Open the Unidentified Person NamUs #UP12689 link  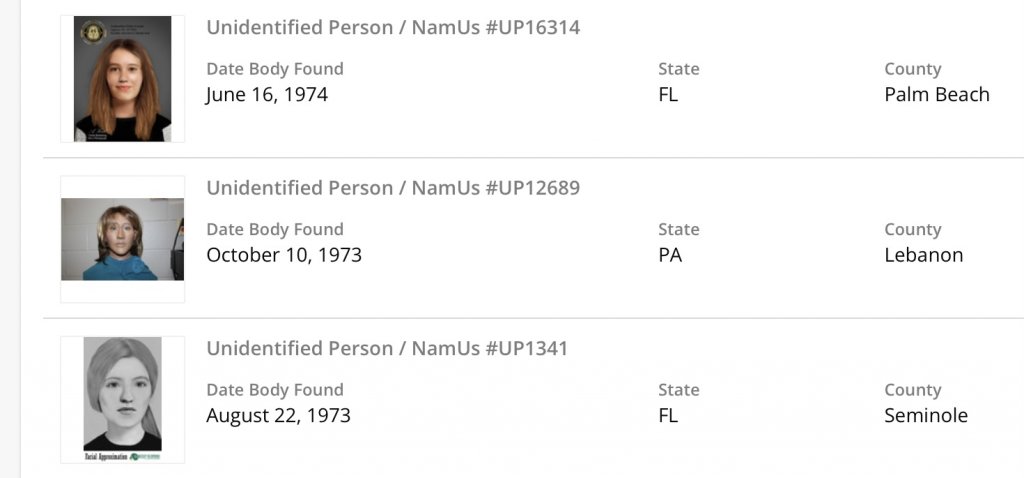pyautogui.click(x=393, y=188)
